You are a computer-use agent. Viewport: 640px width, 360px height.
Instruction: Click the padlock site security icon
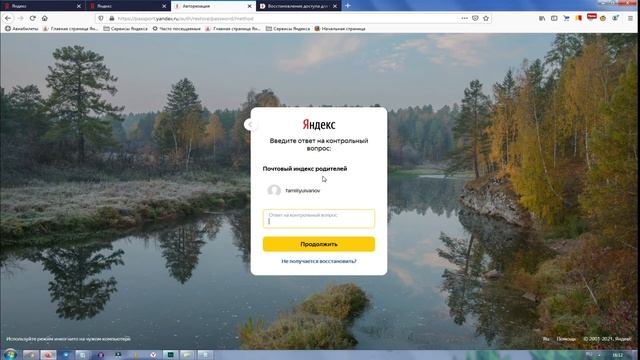pyautogui.click(x=111, y=18)
